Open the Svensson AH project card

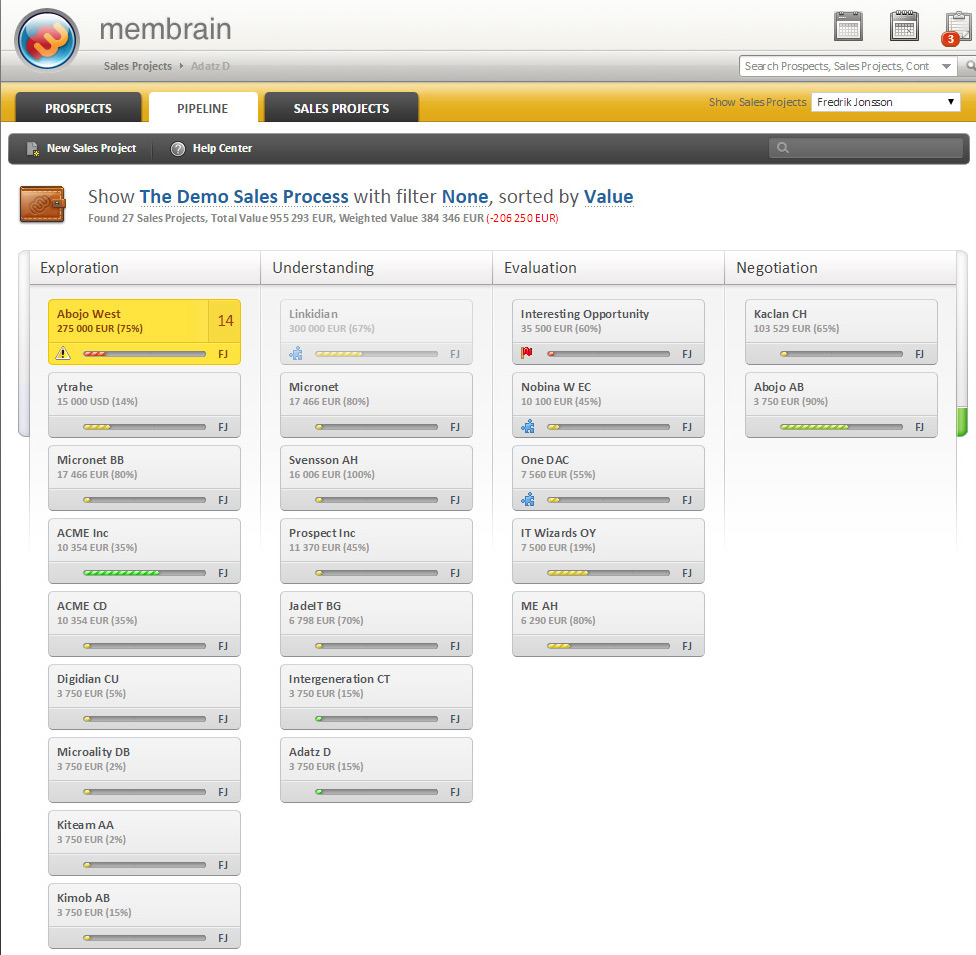click(x=376, y=478)
